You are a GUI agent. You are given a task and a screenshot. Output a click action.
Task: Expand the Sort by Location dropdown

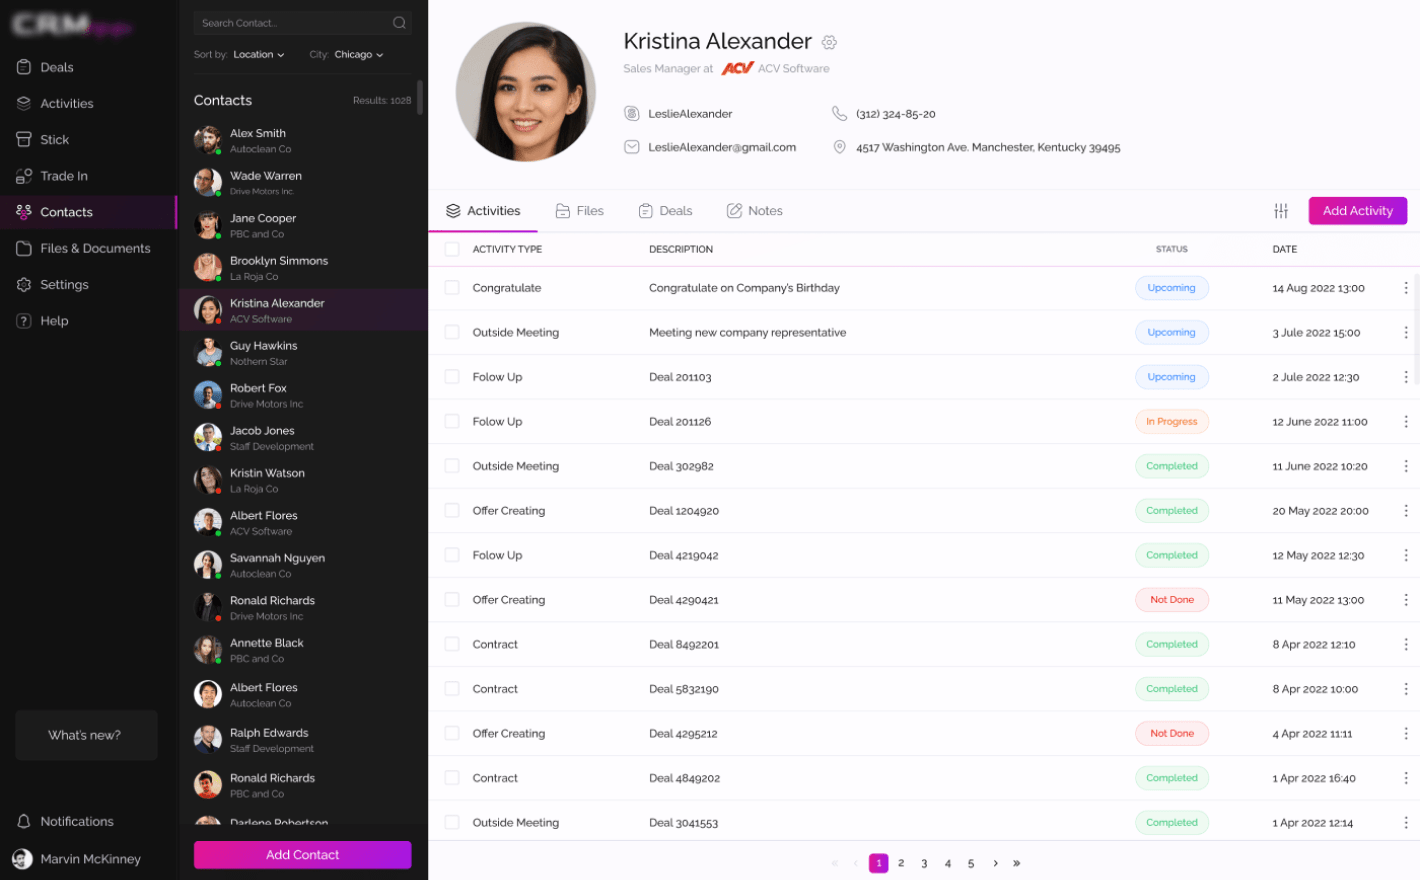259,55
